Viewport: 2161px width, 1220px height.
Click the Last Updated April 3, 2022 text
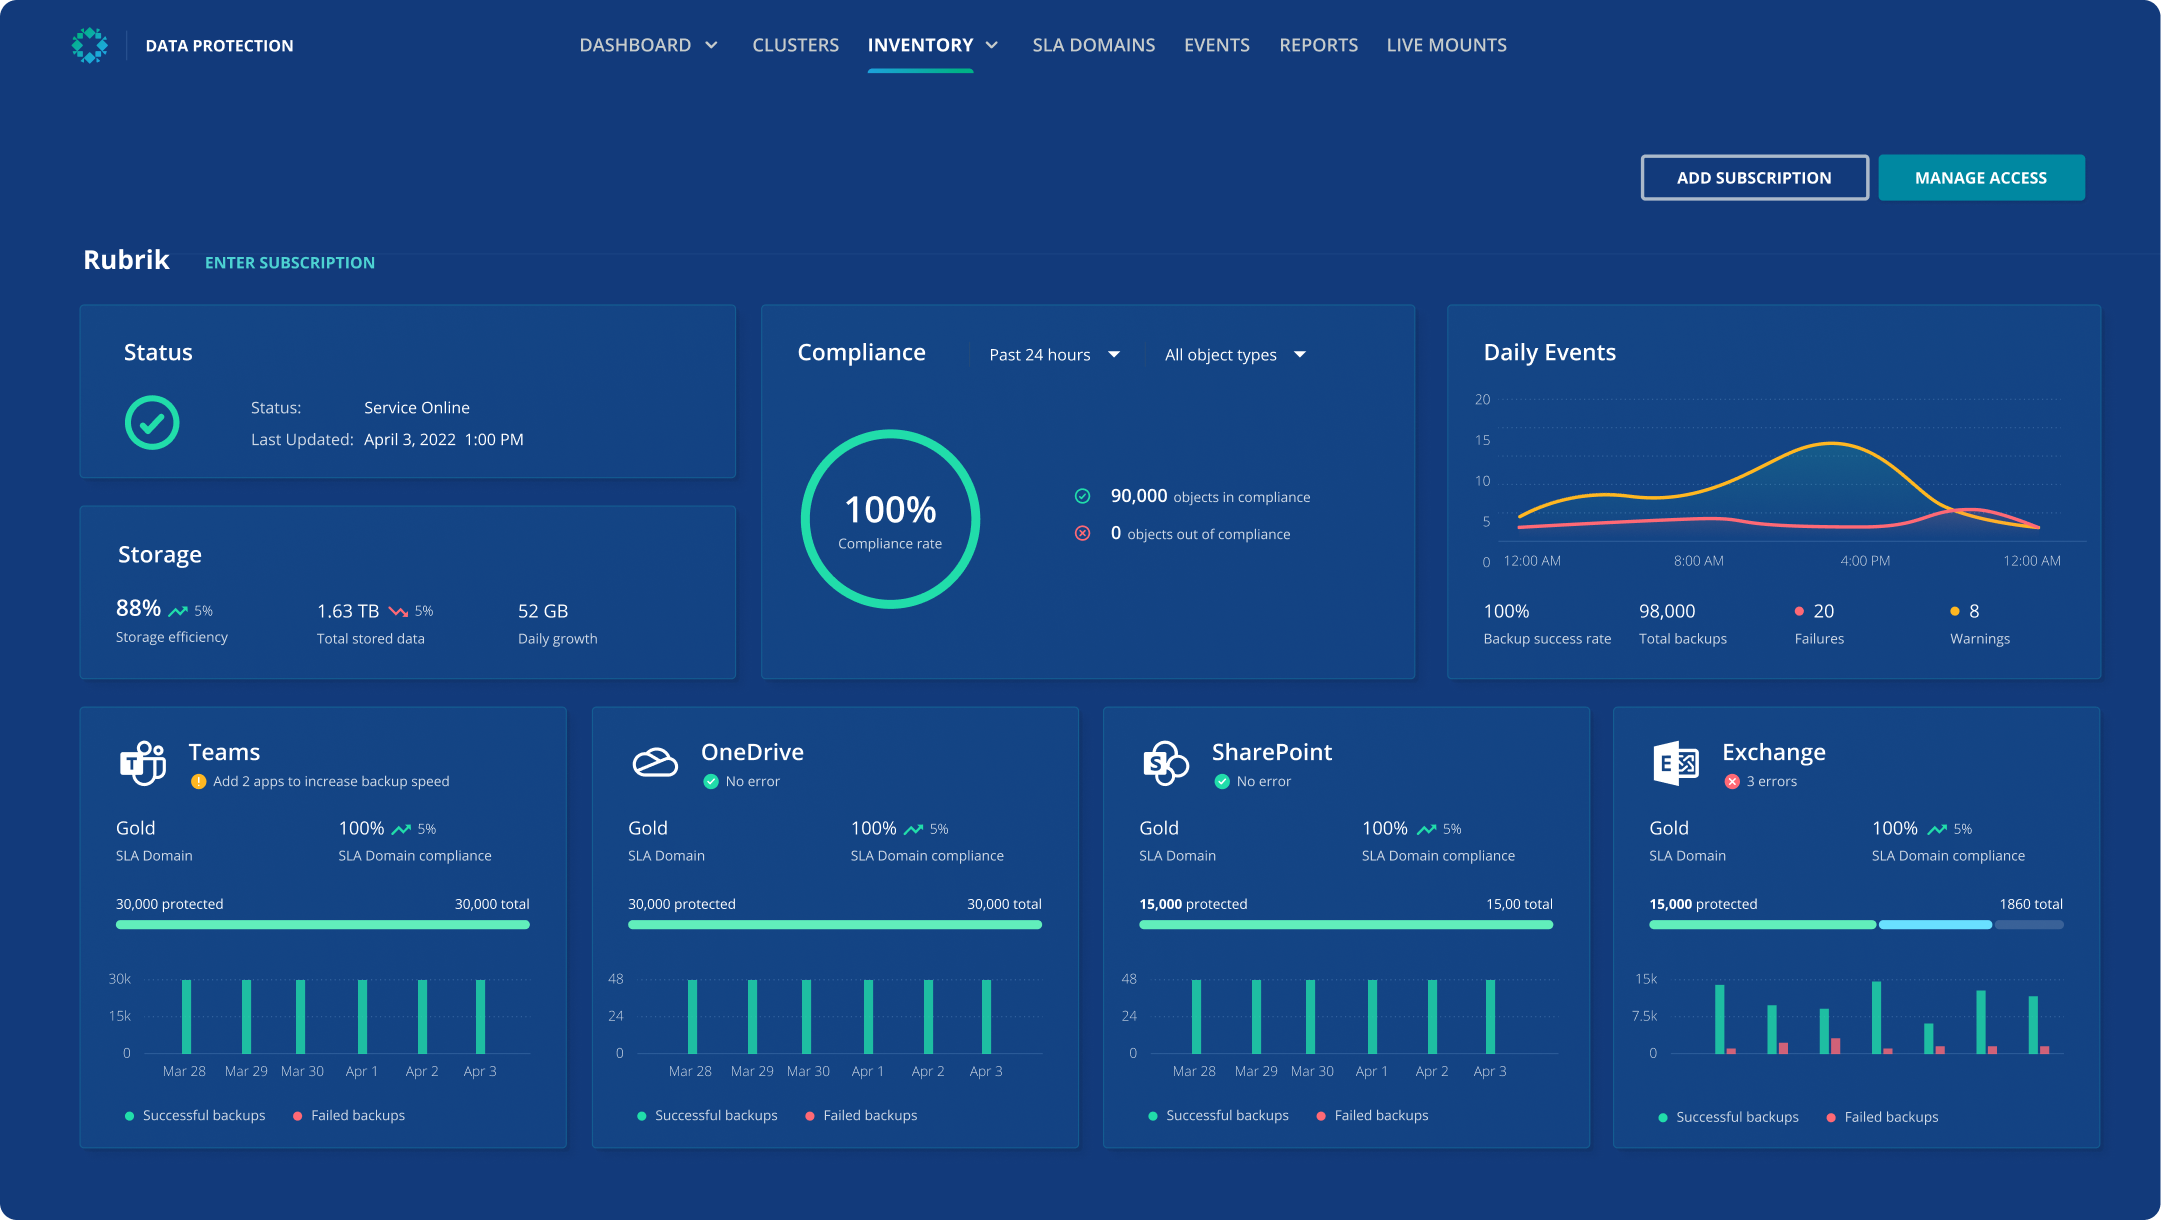tap(387, 440)
